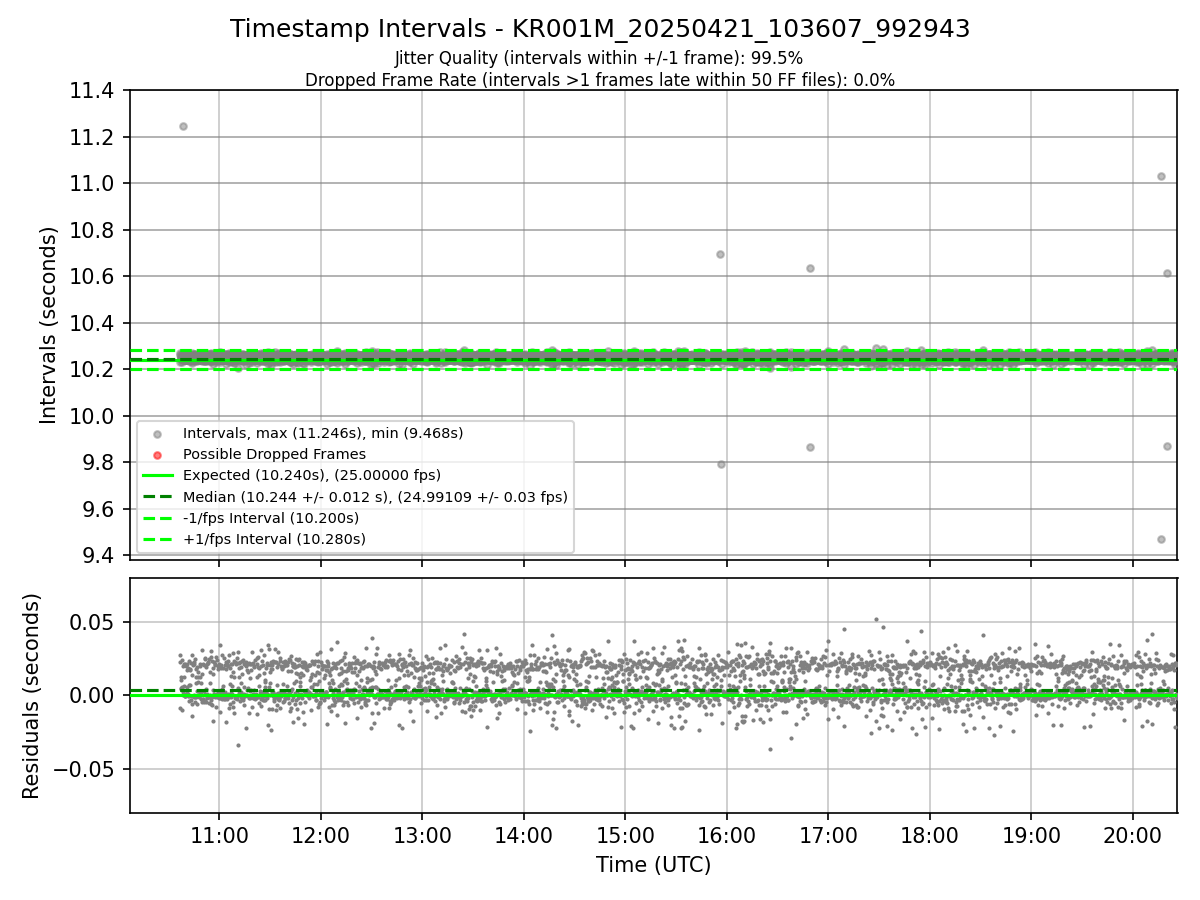Click the red marker icon for Possible Dropped Frames
The image size is (1200, 900).
click(x=157, y=455)
